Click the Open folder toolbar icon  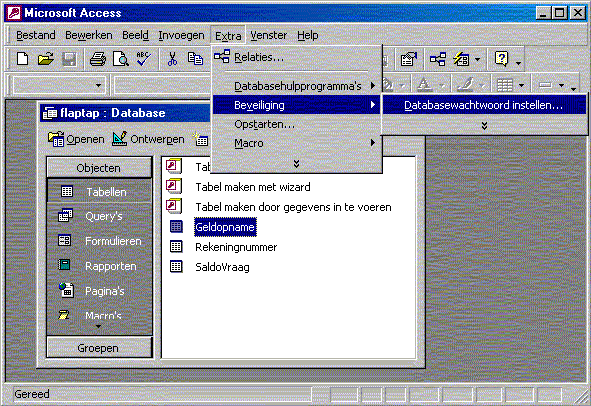tap(46, 59)
